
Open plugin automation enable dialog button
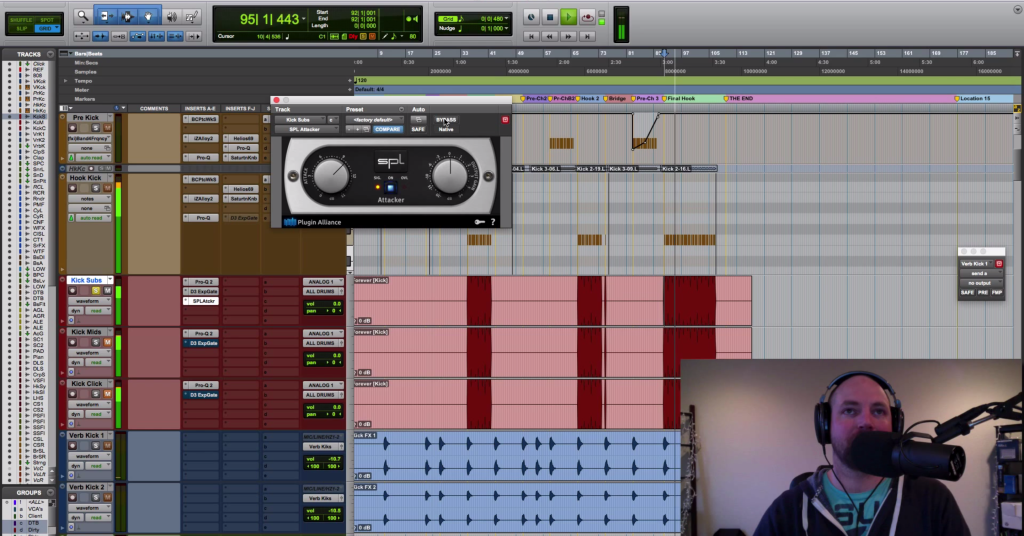418,120
